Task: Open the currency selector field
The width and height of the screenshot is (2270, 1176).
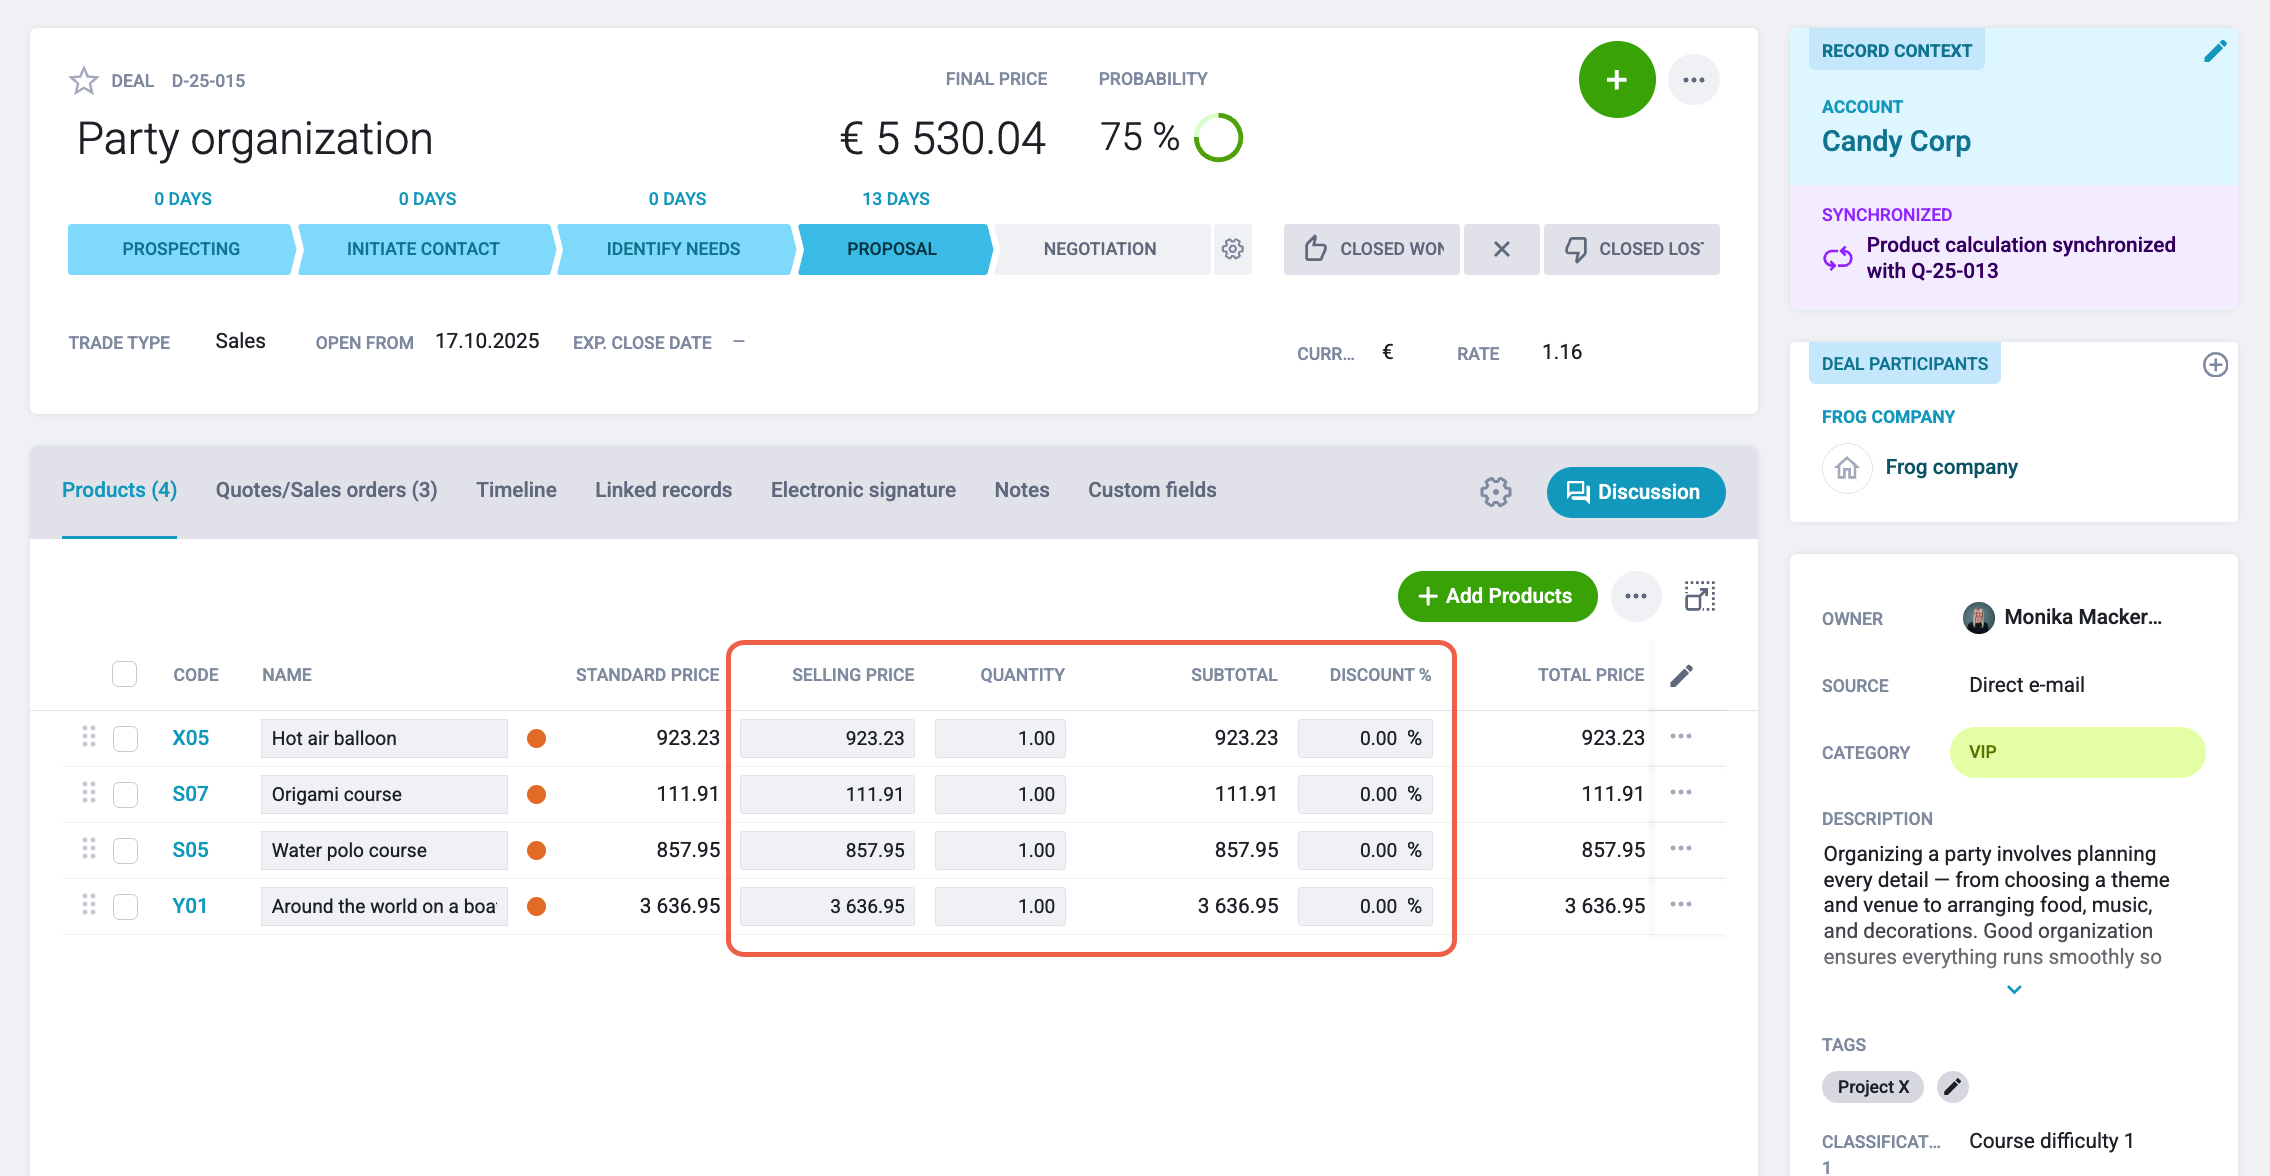Action: pyautogui.click(x=1388, y=352)
